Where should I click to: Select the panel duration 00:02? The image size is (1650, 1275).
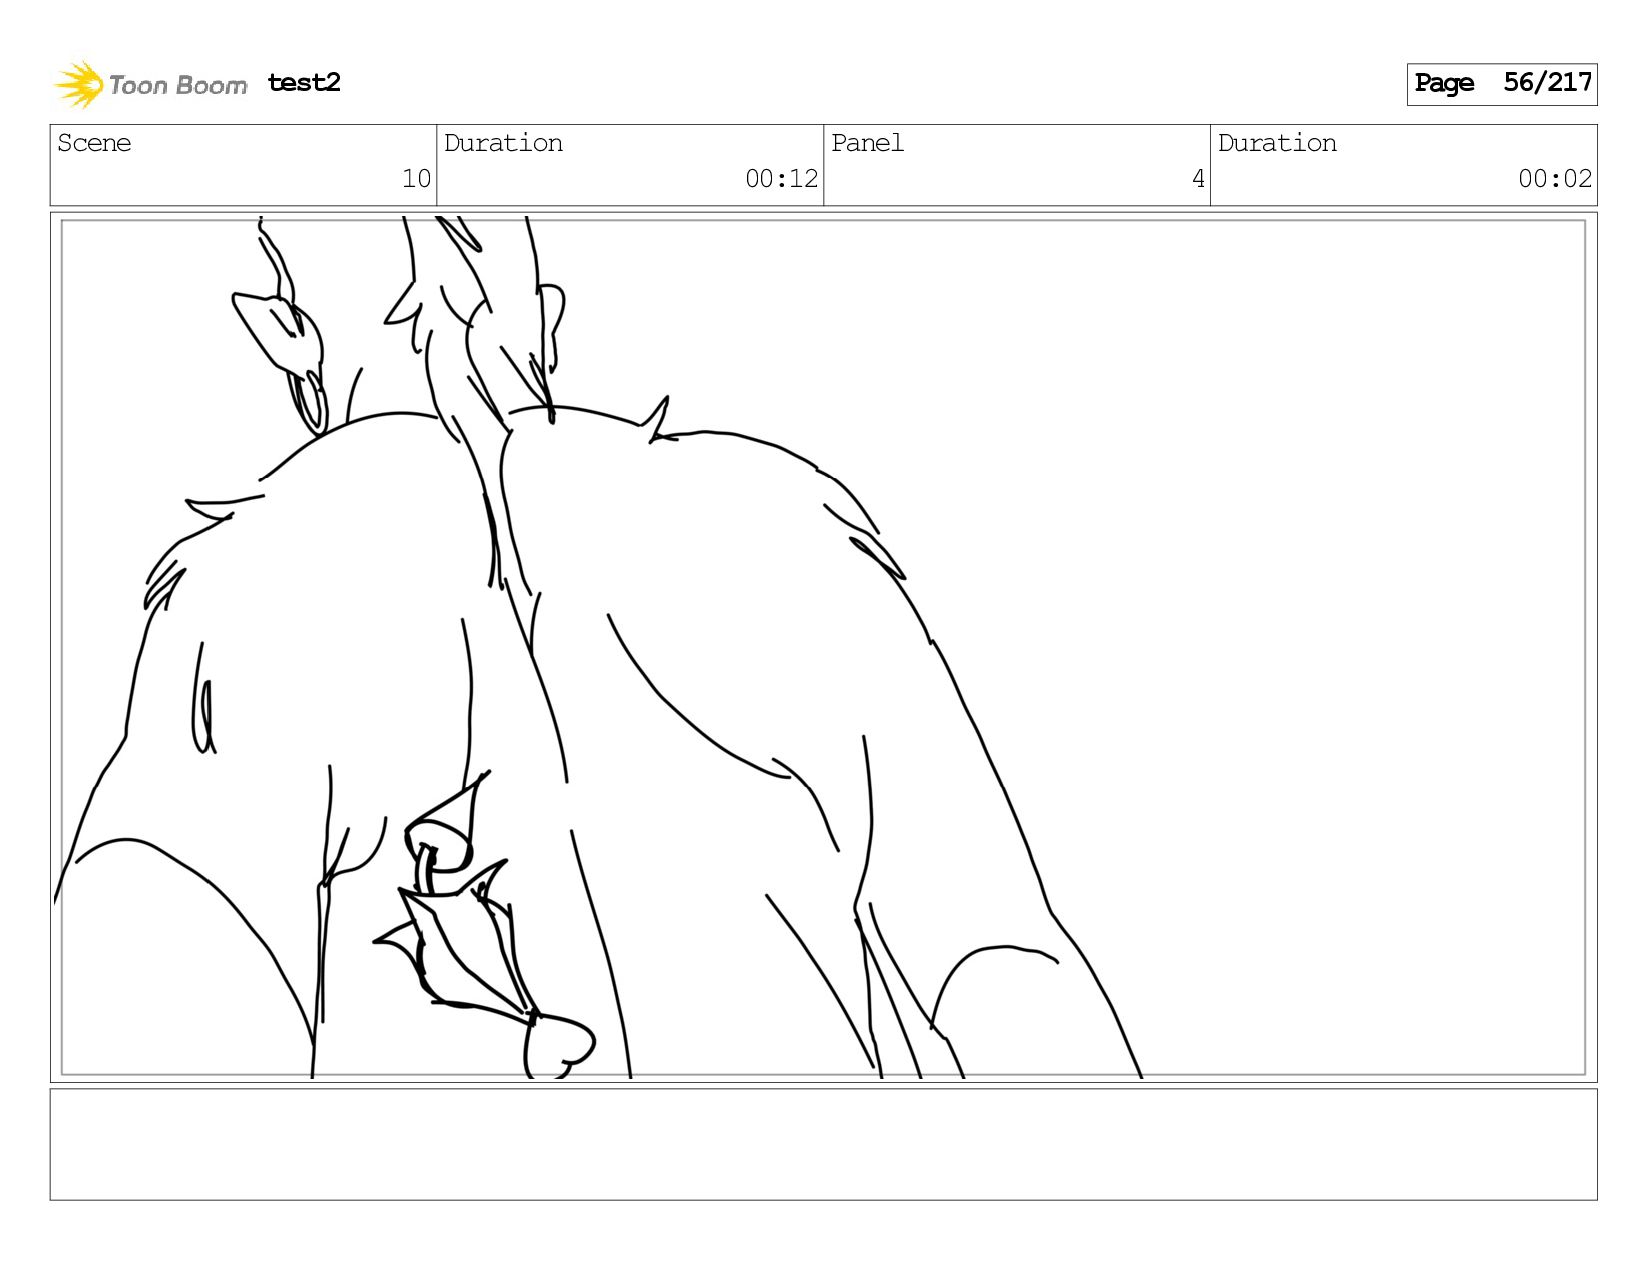click(x=1554, y=178)
